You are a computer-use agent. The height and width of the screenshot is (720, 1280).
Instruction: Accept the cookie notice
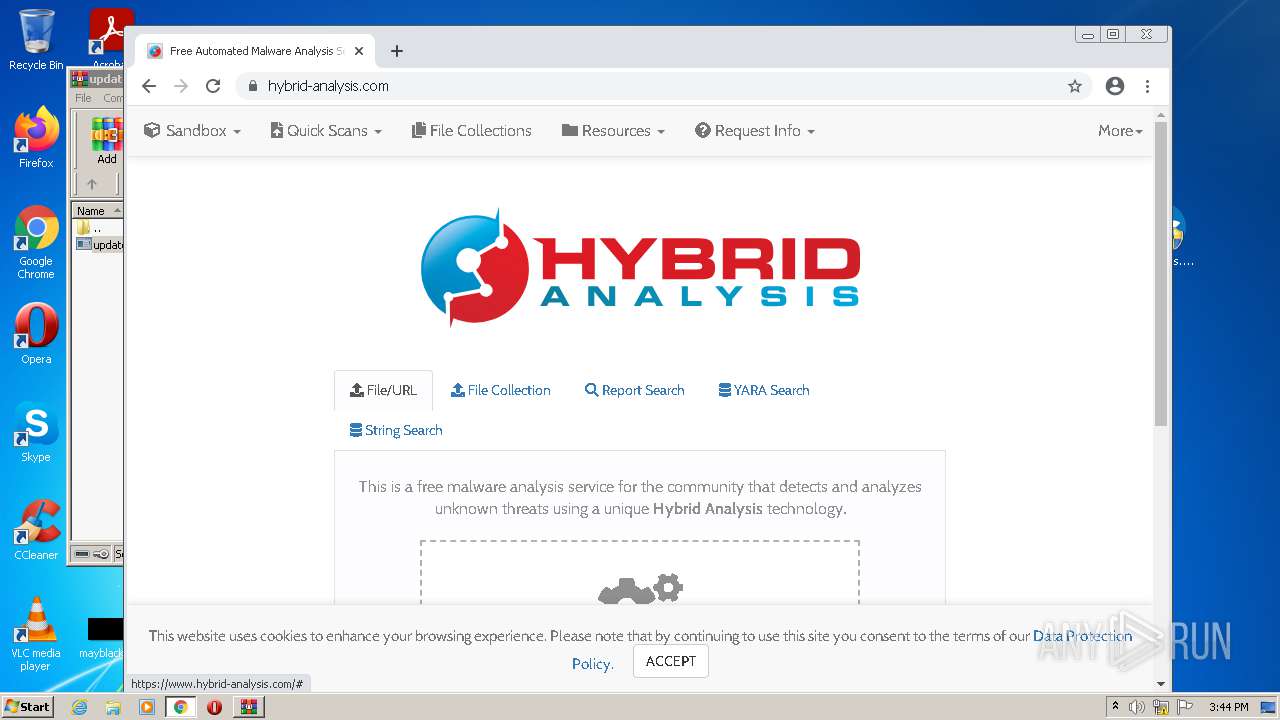point(671,661)
